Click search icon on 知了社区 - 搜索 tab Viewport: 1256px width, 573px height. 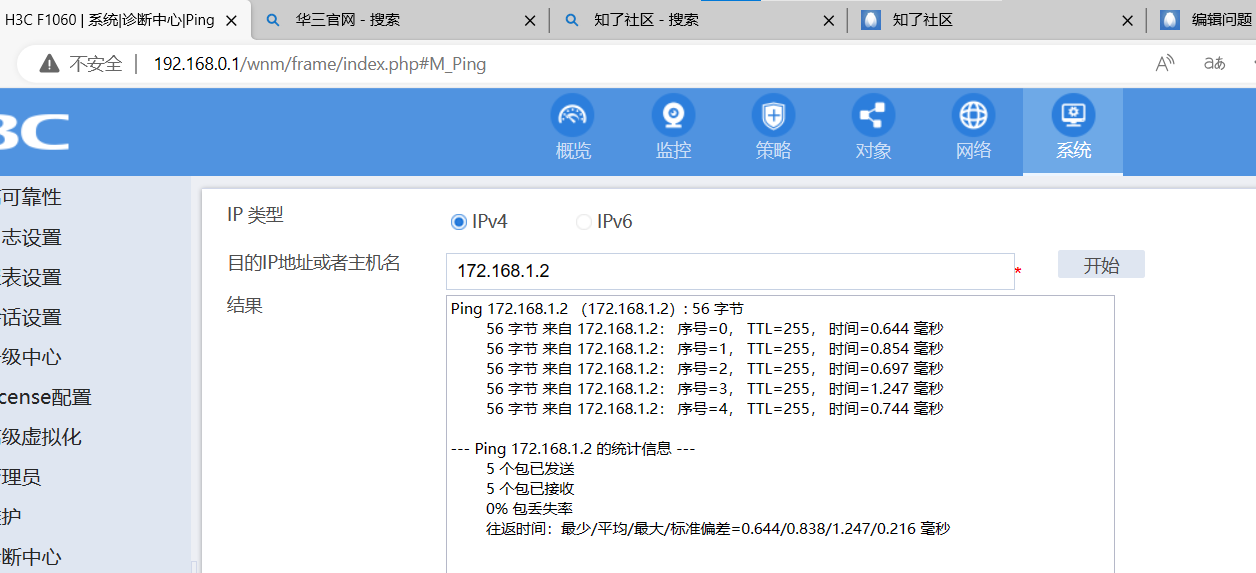pyautogui.click(x=571, y=20)
